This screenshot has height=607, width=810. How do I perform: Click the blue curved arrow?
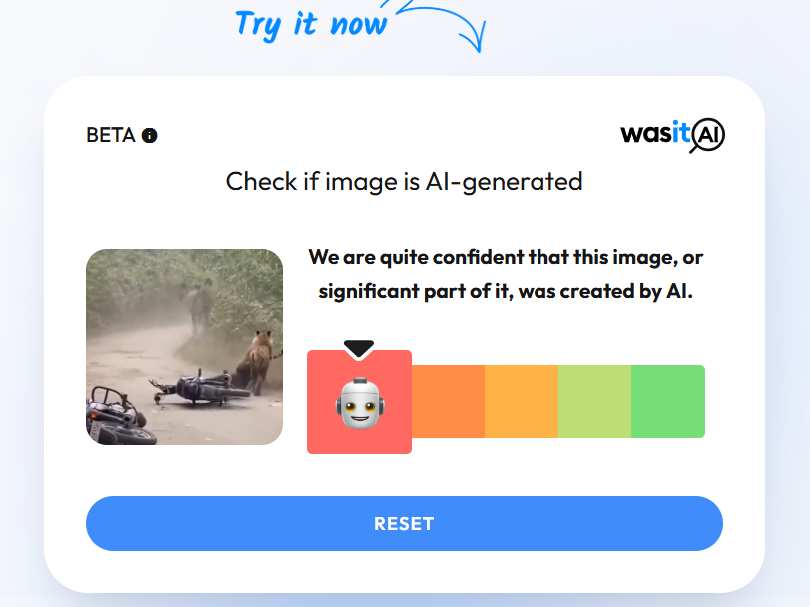click(x=439, y=25)
